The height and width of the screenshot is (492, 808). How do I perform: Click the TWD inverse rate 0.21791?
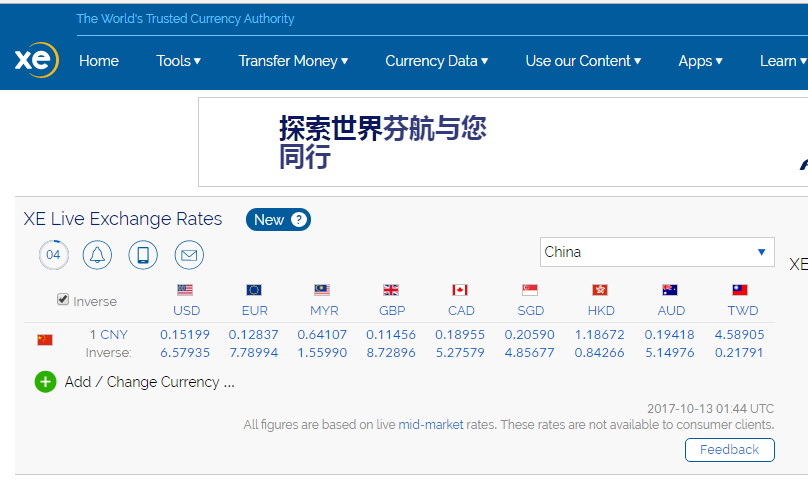739,353
